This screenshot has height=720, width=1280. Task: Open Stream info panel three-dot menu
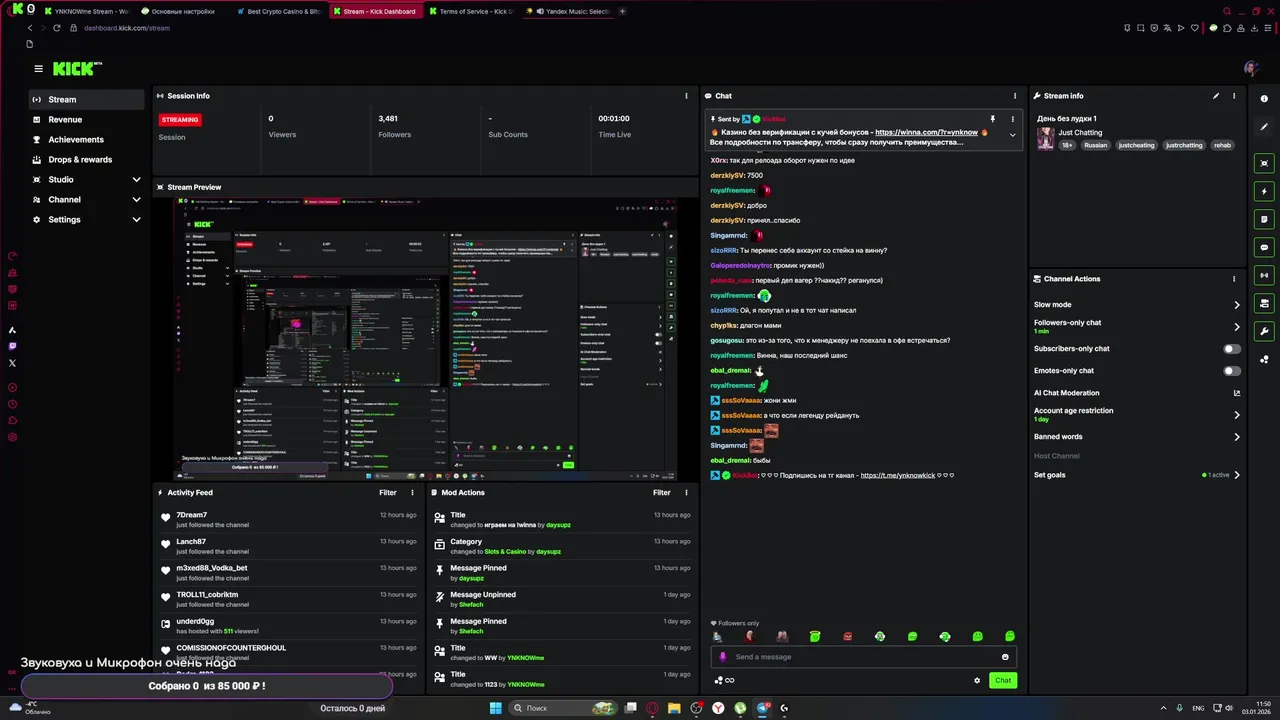coord(1234,96)
